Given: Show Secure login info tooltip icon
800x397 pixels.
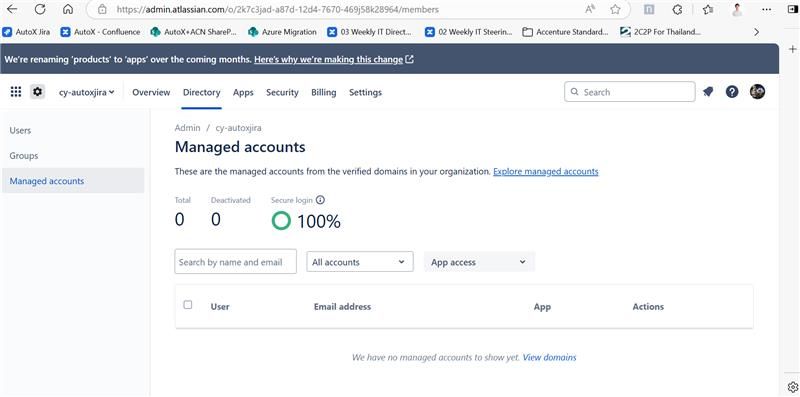Looking at the screenshot, I should click(320, 200).
